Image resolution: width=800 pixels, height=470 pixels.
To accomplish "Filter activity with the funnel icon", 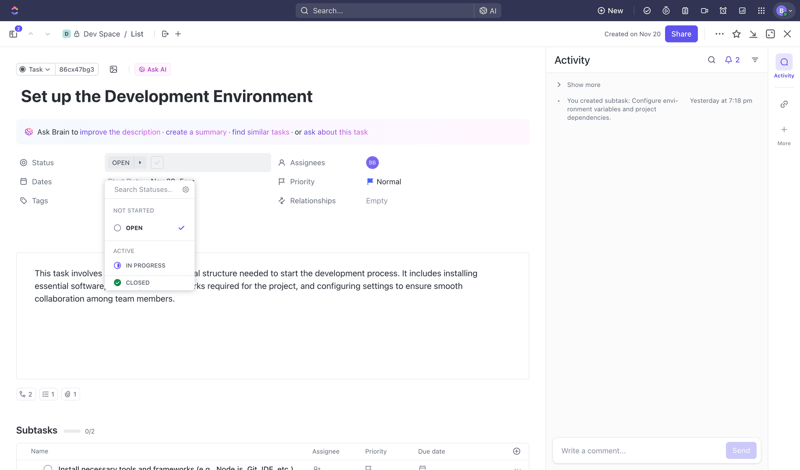I will [755, 60].
